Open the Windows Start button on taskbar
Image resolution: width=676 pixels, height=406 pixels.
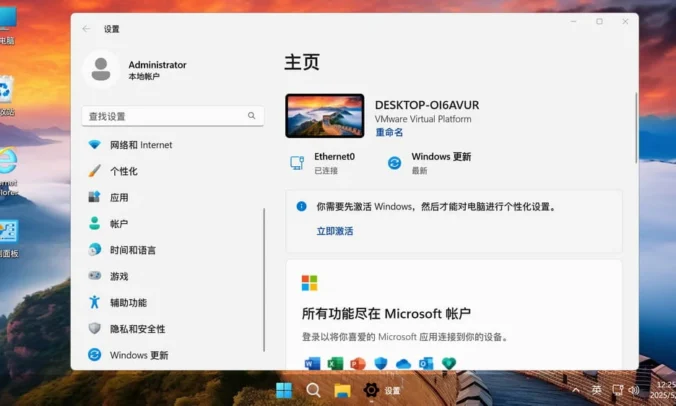[284, 390]
